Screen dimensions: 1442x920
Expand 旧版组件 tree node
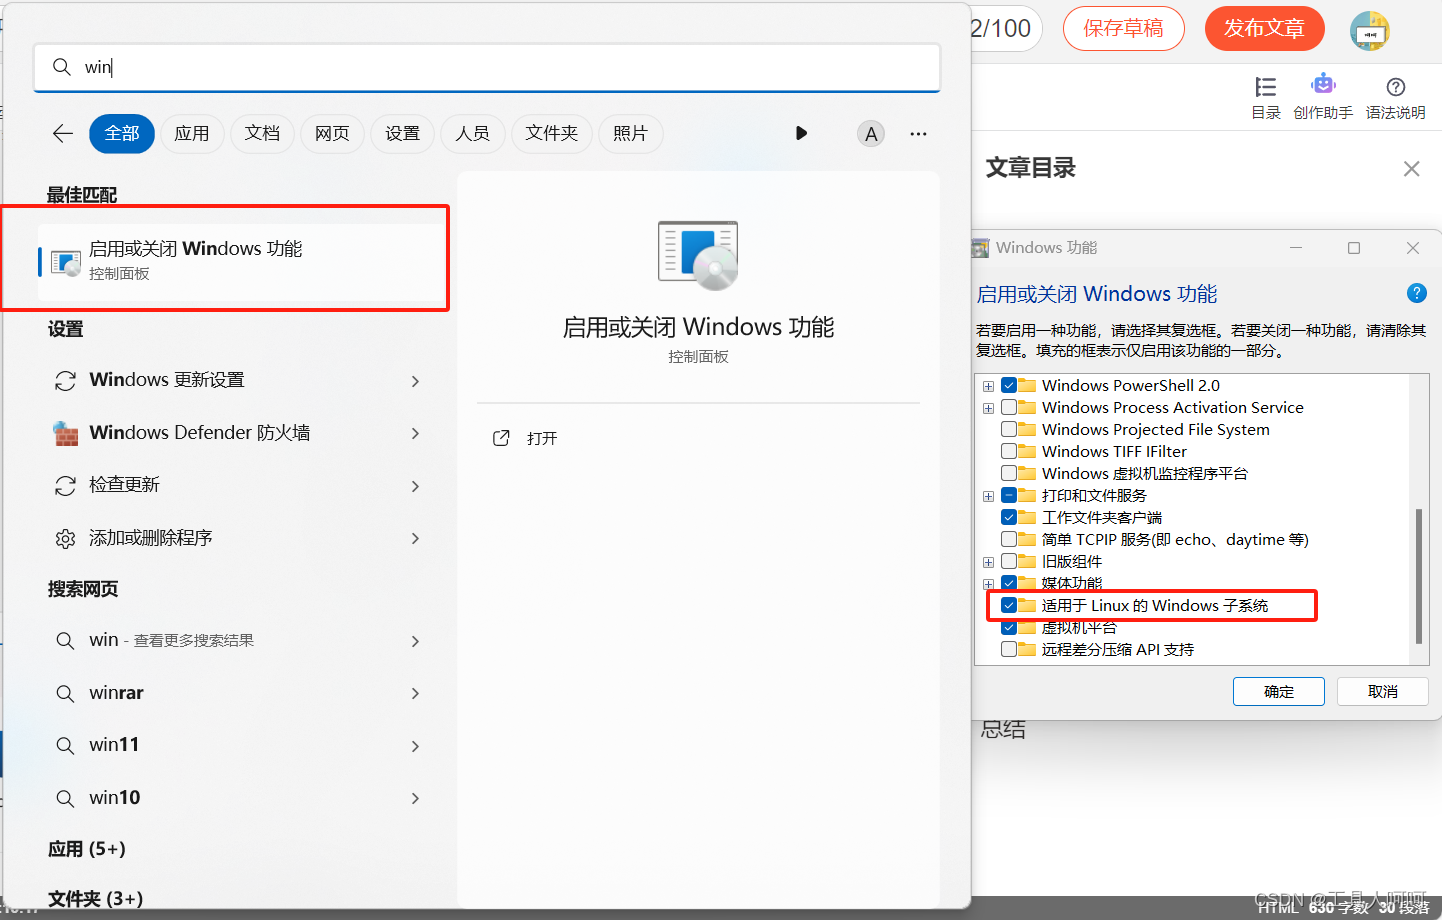(x=988, y=562)
